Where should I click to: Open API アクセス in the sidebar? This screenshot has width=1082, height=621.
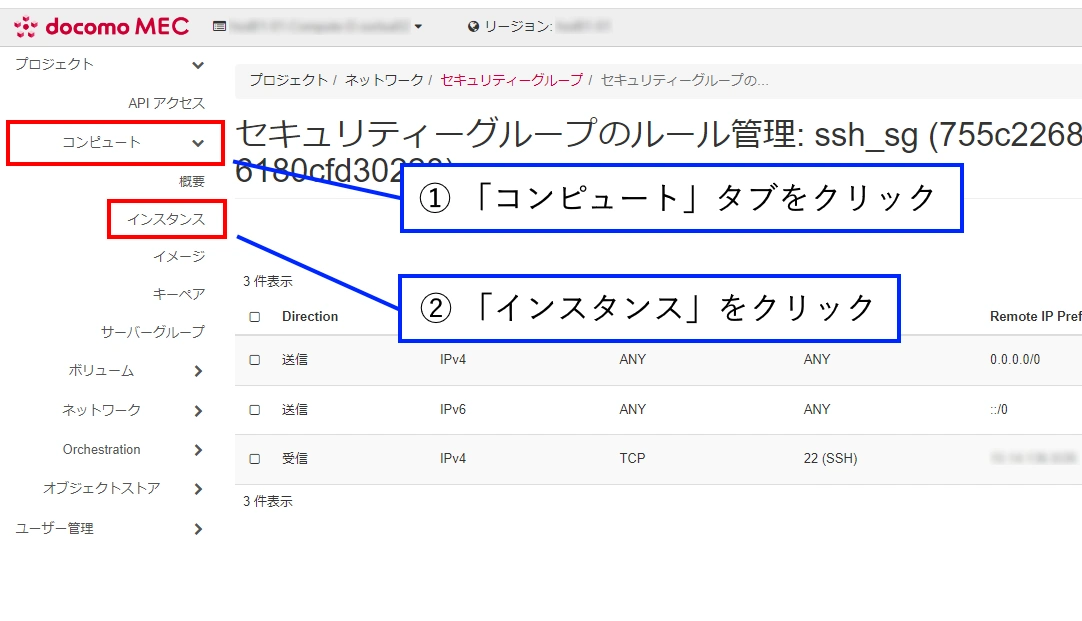[166, 103]
